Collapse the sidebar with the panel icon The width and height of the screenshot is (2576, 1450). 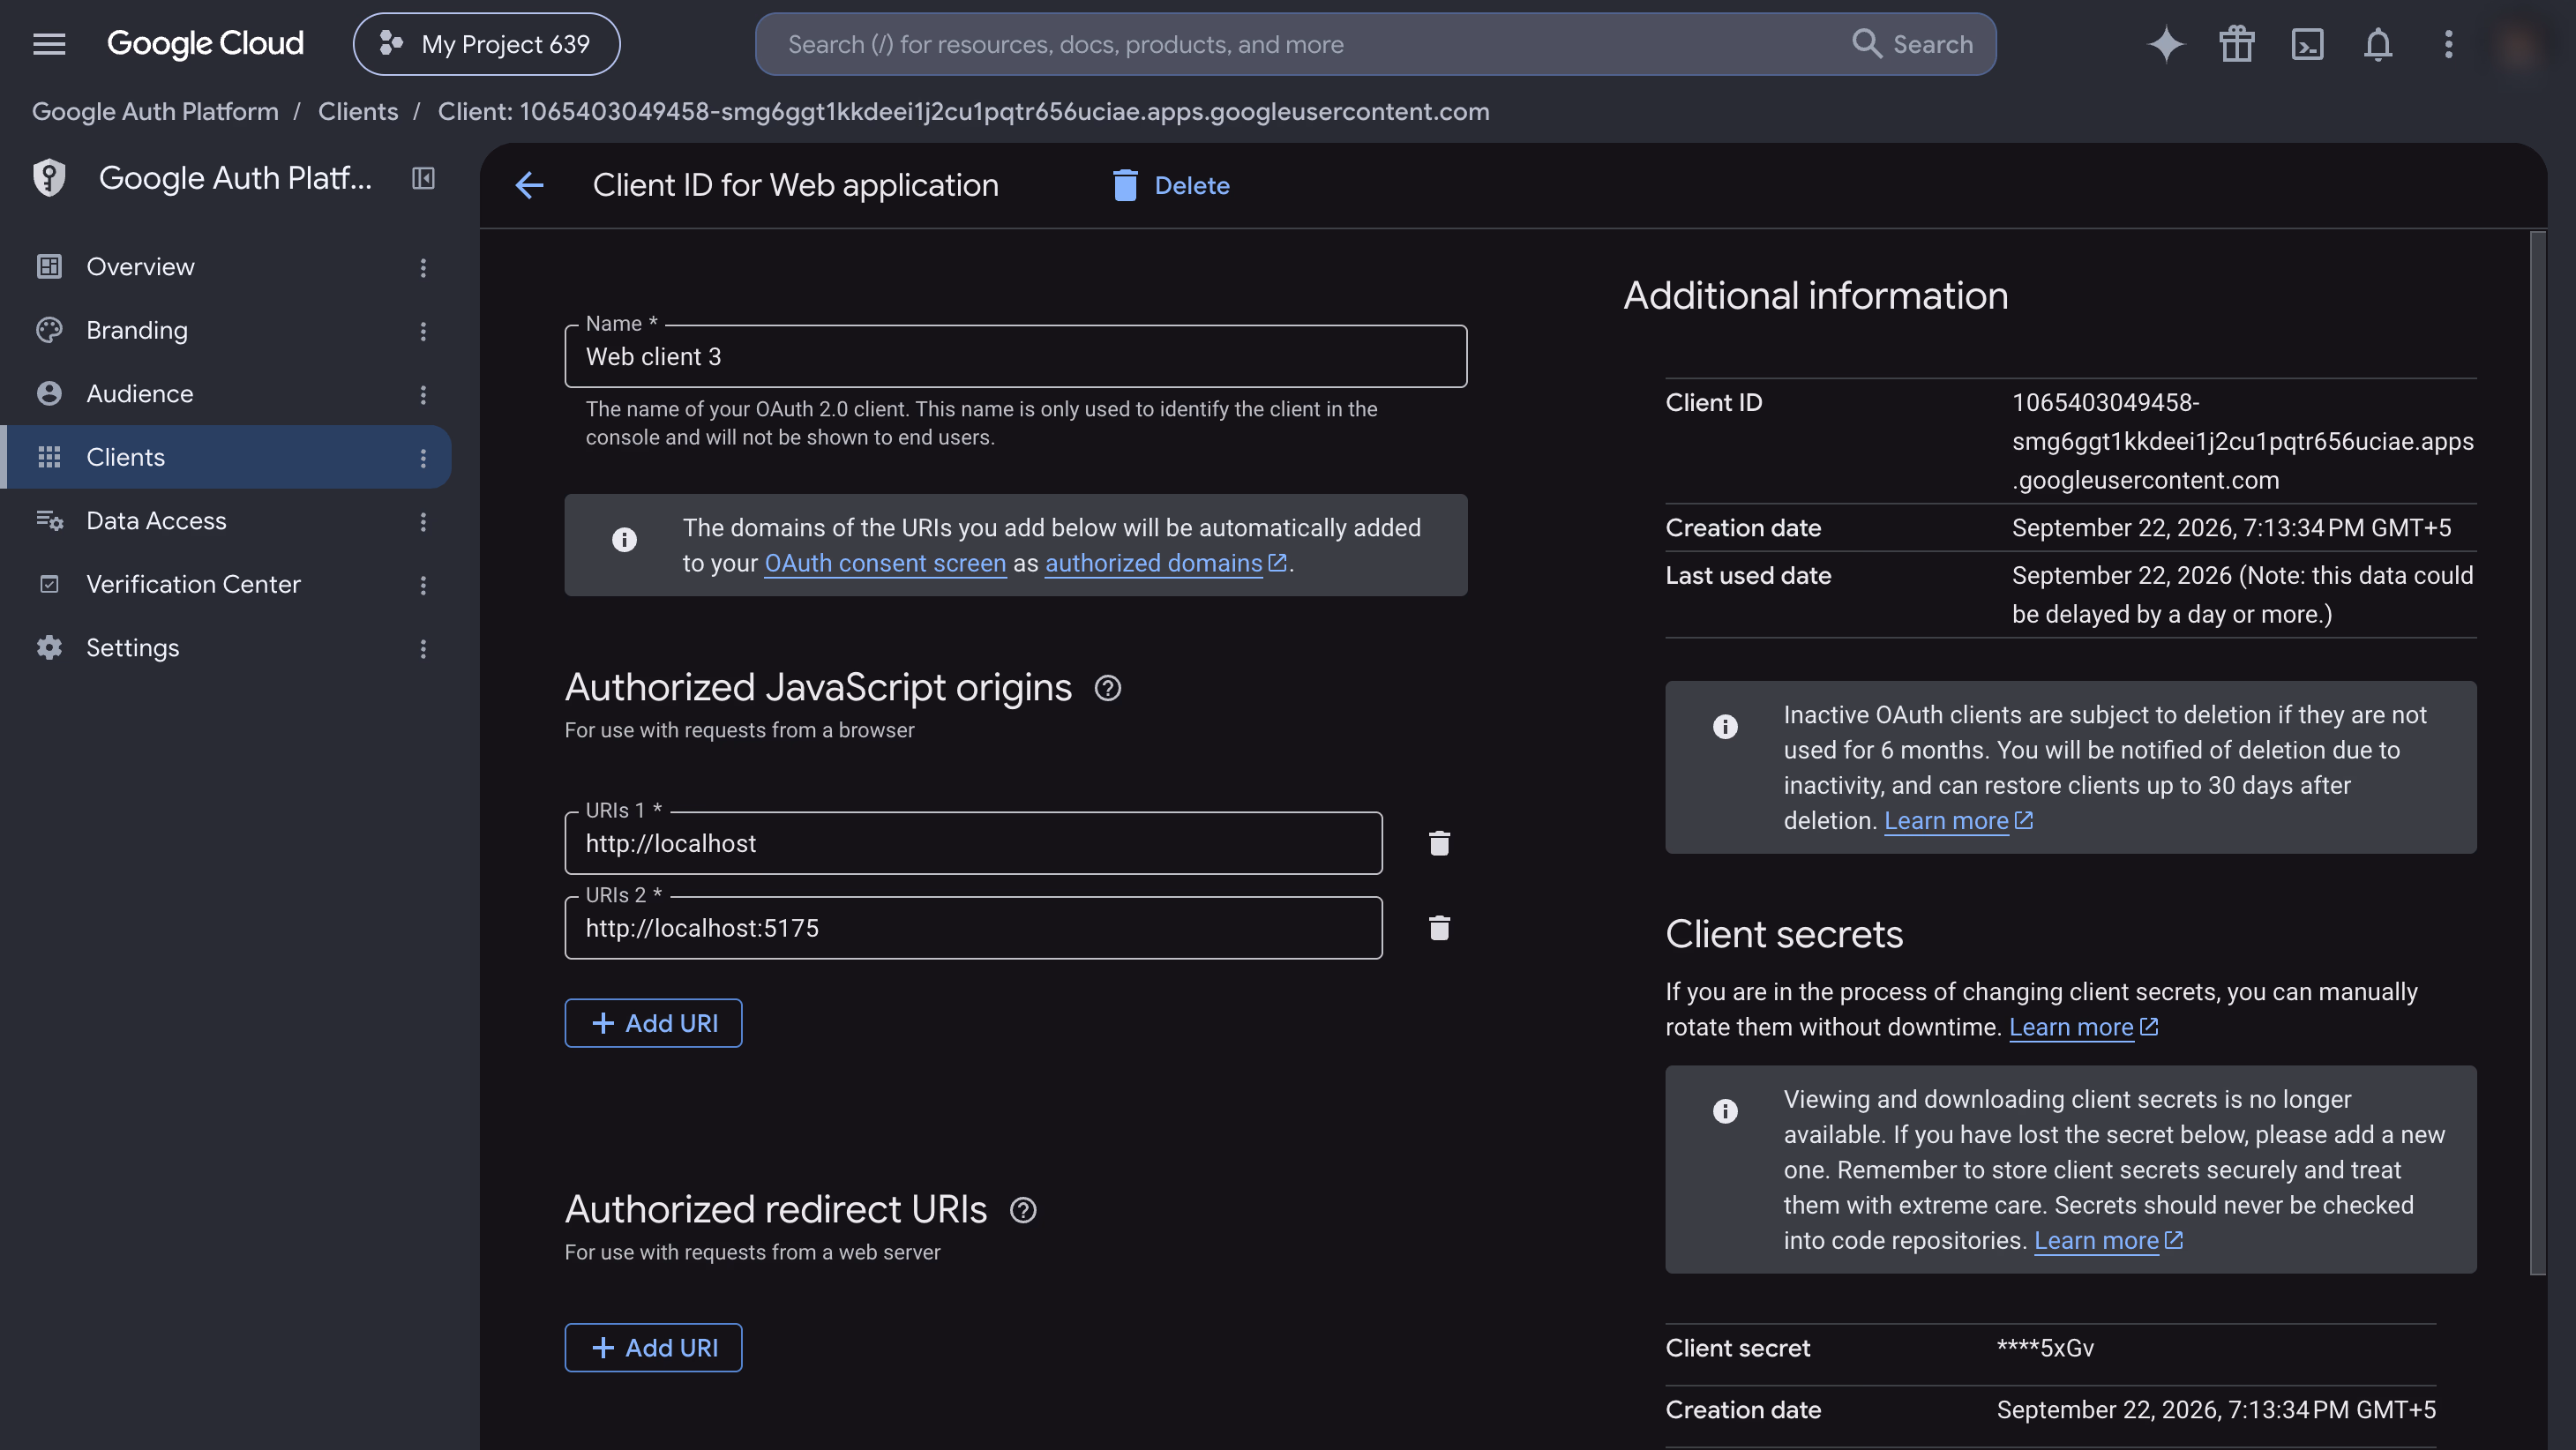423,178
